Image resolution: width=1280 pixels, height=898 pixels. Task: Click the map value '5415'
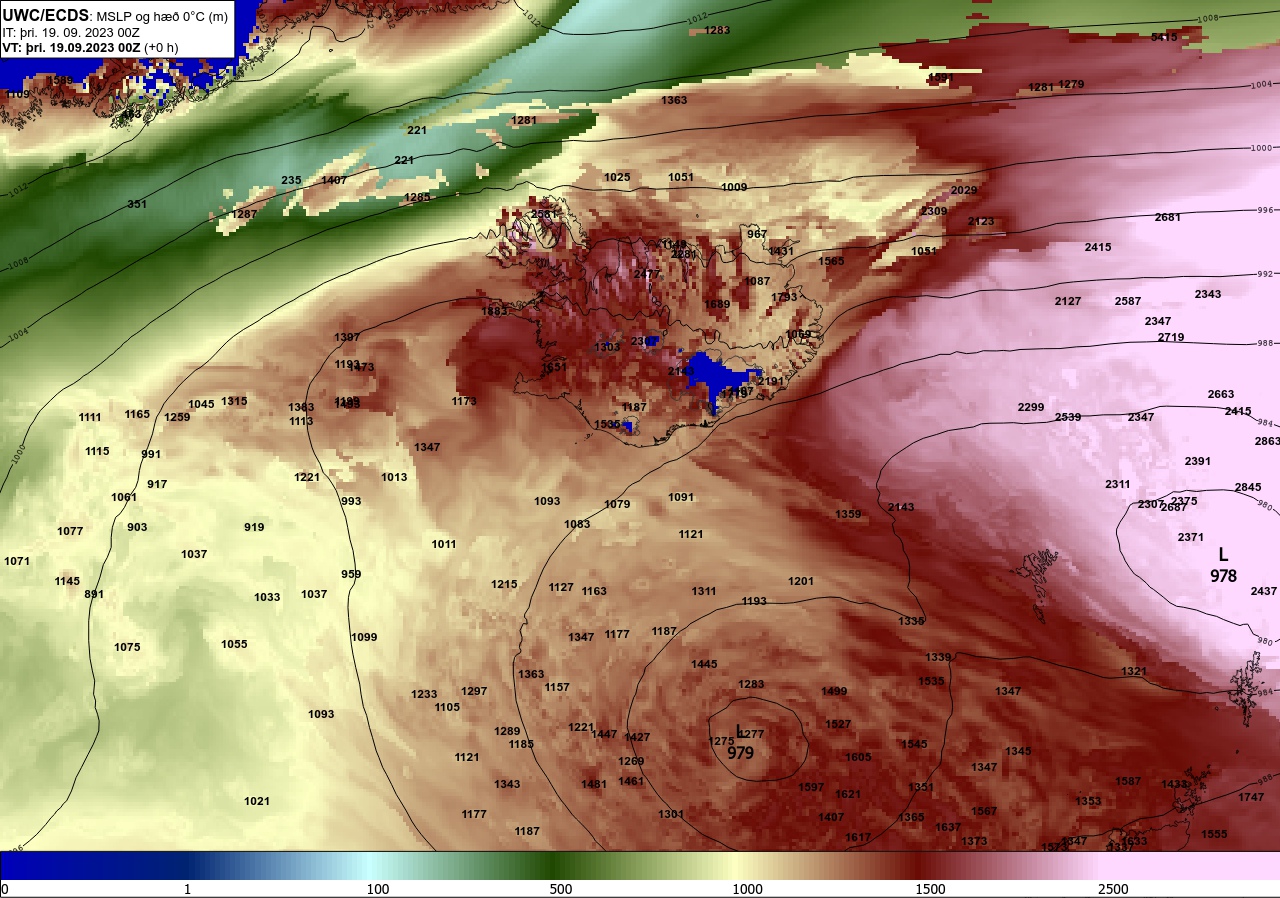click(x=1164, y=37)
